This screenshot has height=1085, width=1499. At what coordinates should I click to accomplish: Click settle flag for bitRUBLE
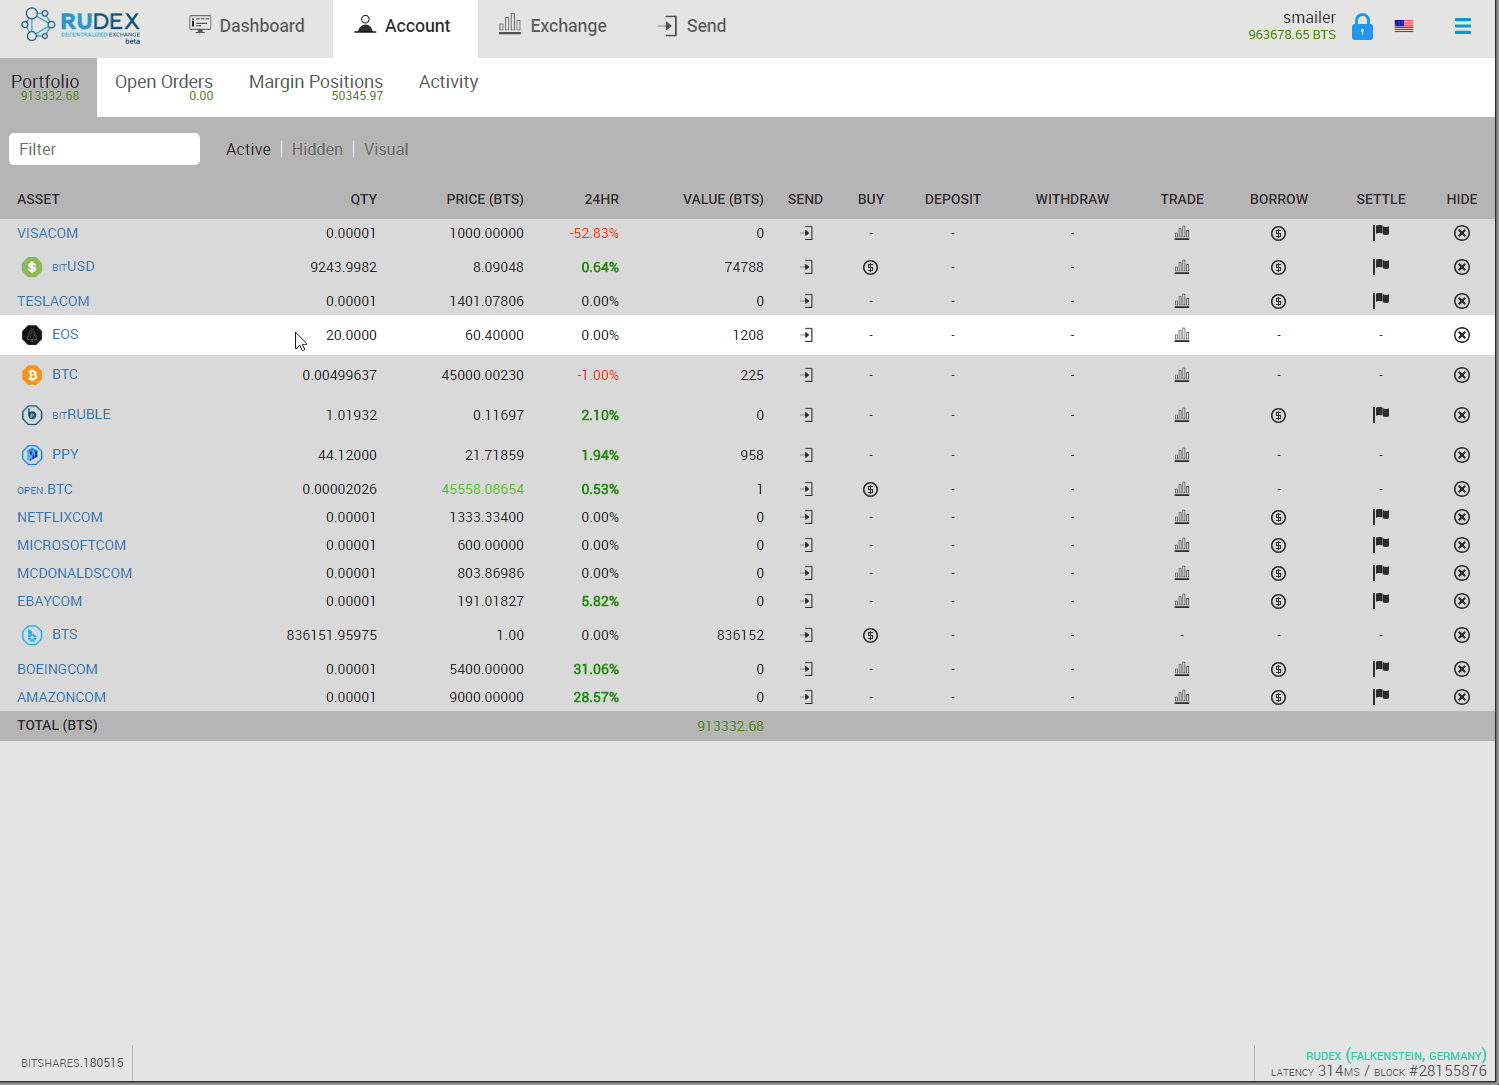(1381, 415)
